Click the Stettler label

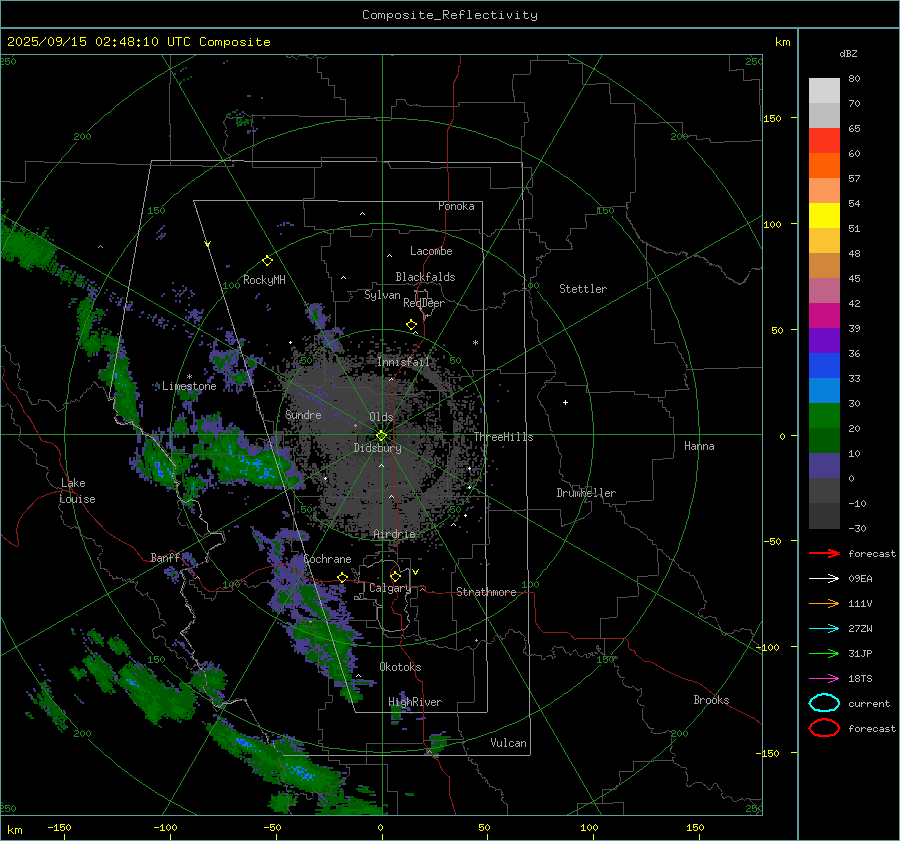[583, 289]
